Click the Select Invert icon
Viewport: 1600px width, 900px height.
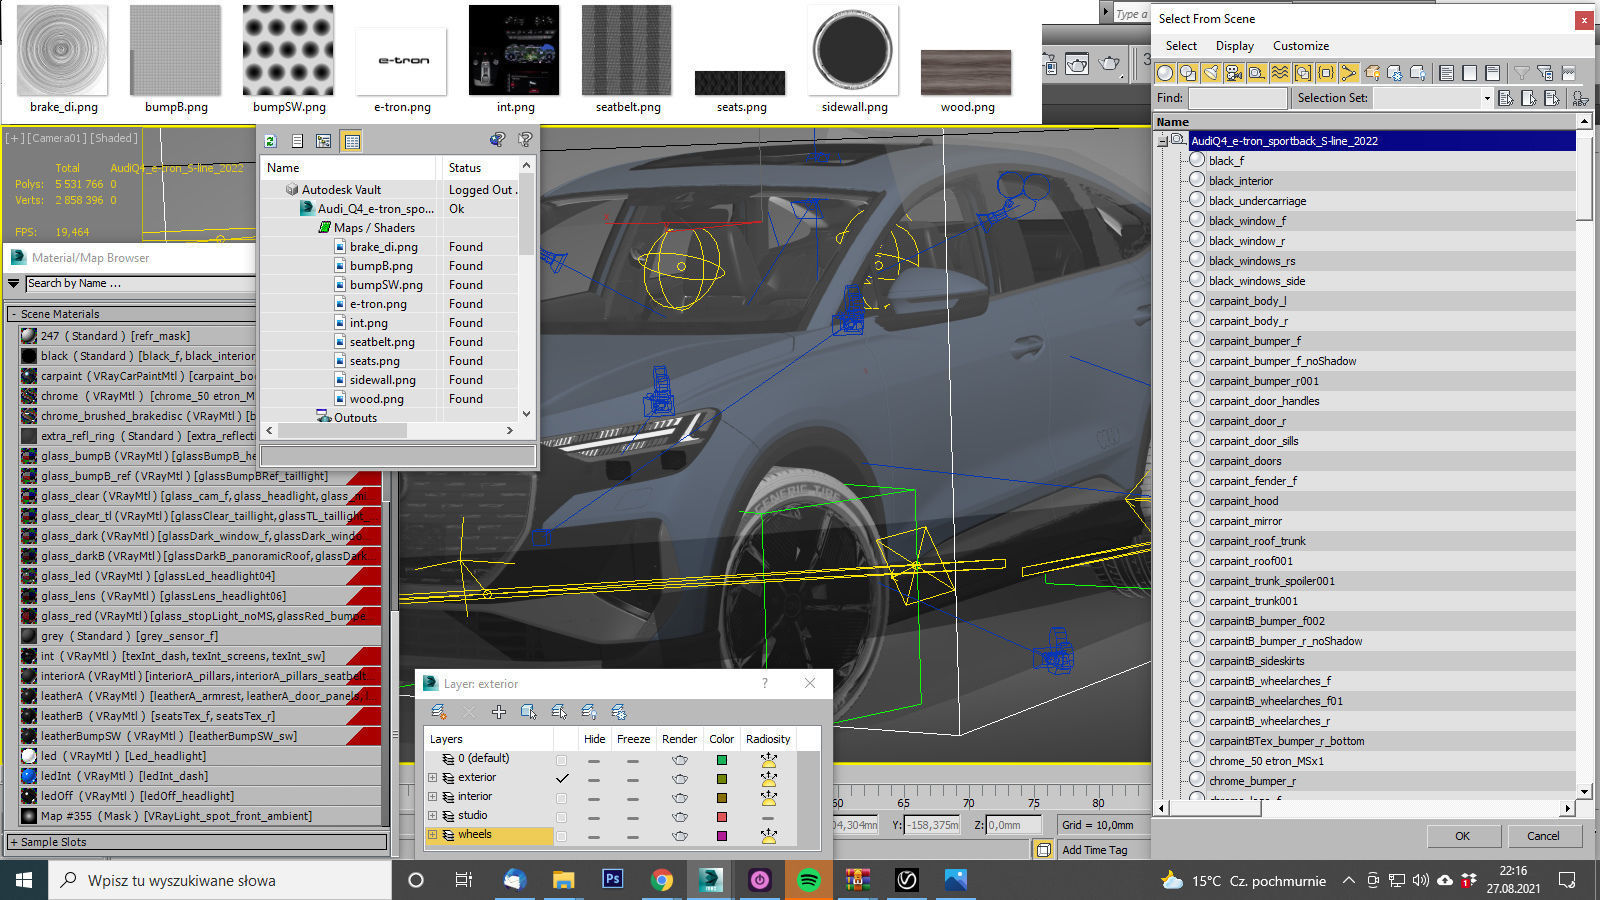[1493, 73]
